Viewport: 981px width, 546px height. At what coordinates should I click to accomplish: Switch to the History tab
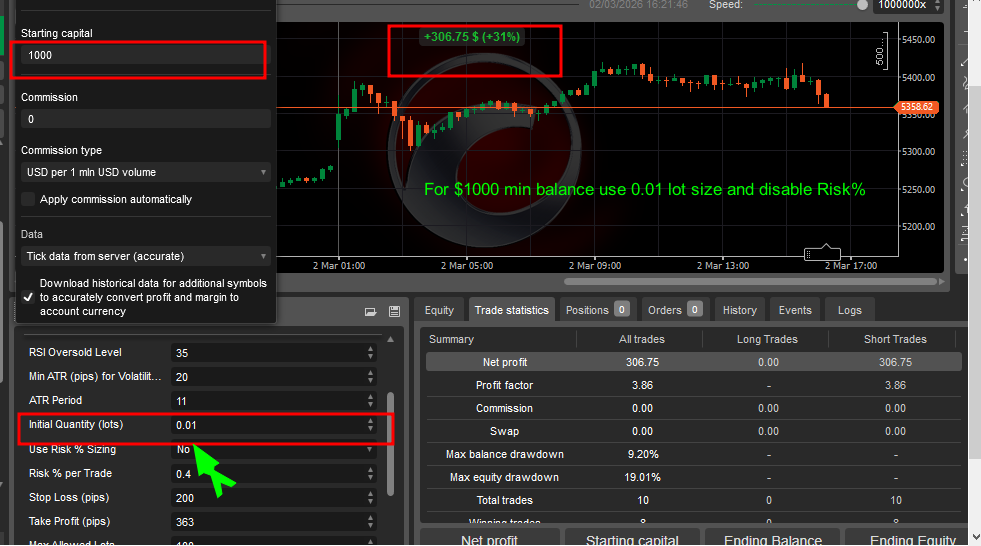click(x=740, y=310)
